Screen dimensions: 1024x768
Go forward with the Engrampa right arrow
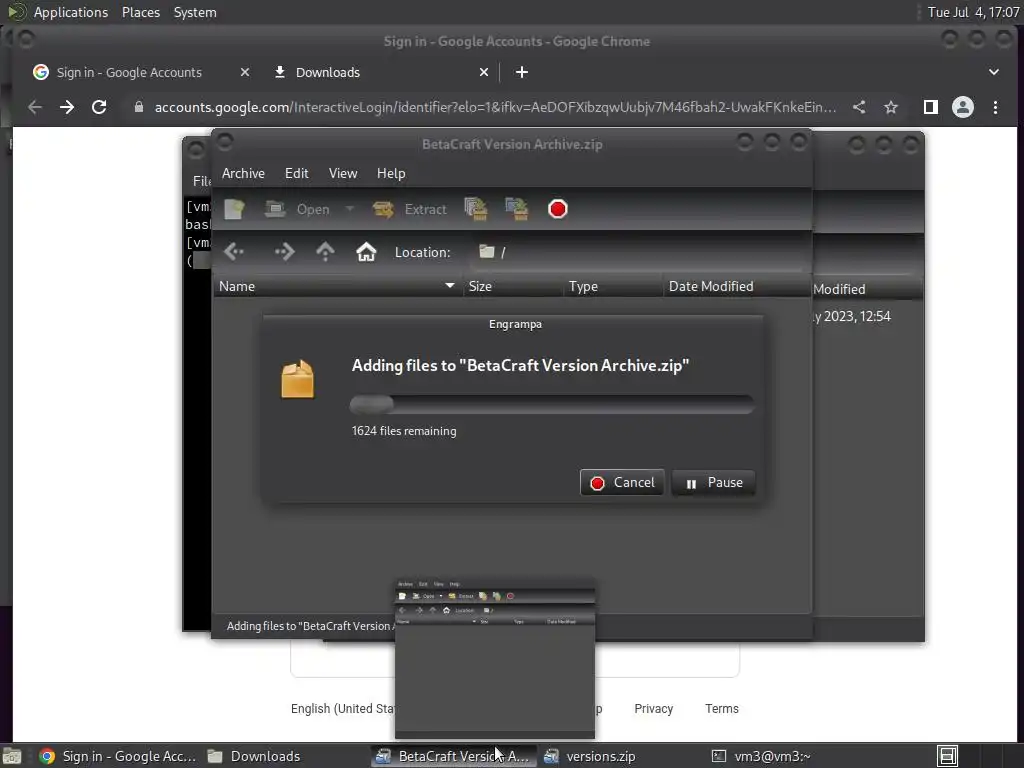[283, 252]
